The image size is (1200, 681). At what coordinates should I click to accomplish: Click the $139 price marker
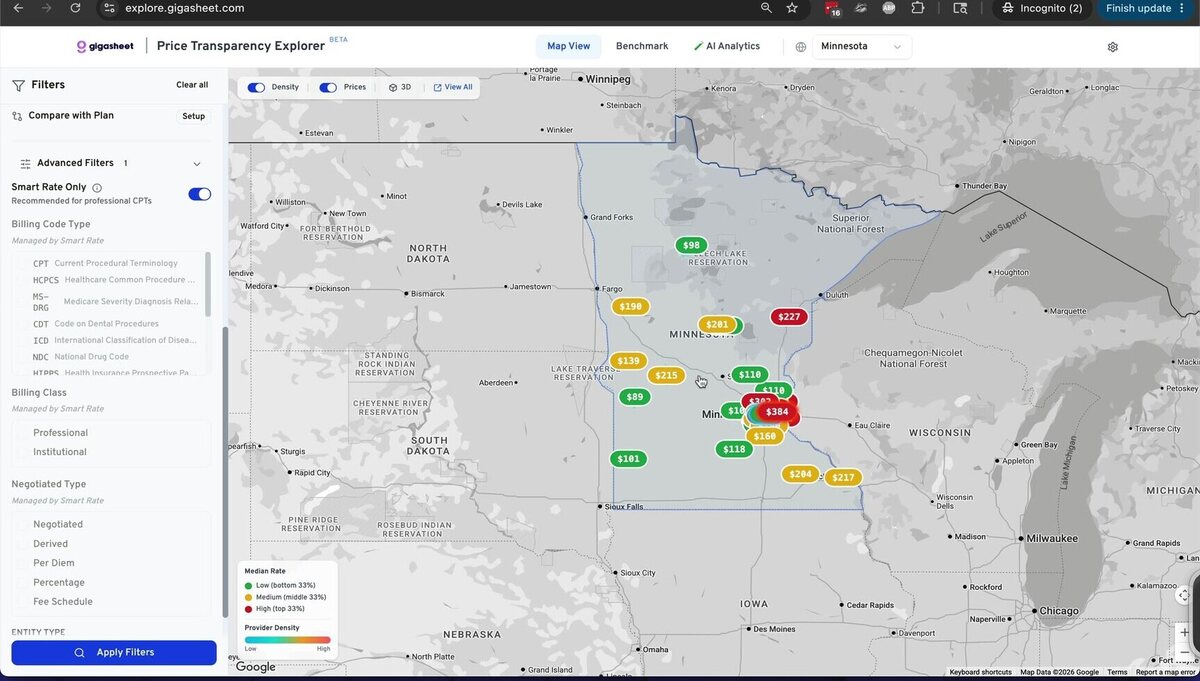click(x=628, y=361)
